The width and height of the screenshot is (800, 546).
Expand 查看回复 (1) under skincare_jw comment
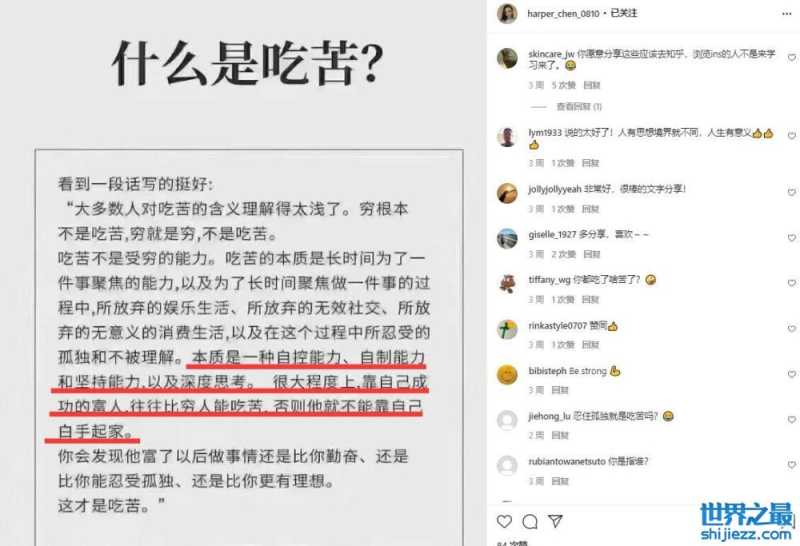click(579, 107)
